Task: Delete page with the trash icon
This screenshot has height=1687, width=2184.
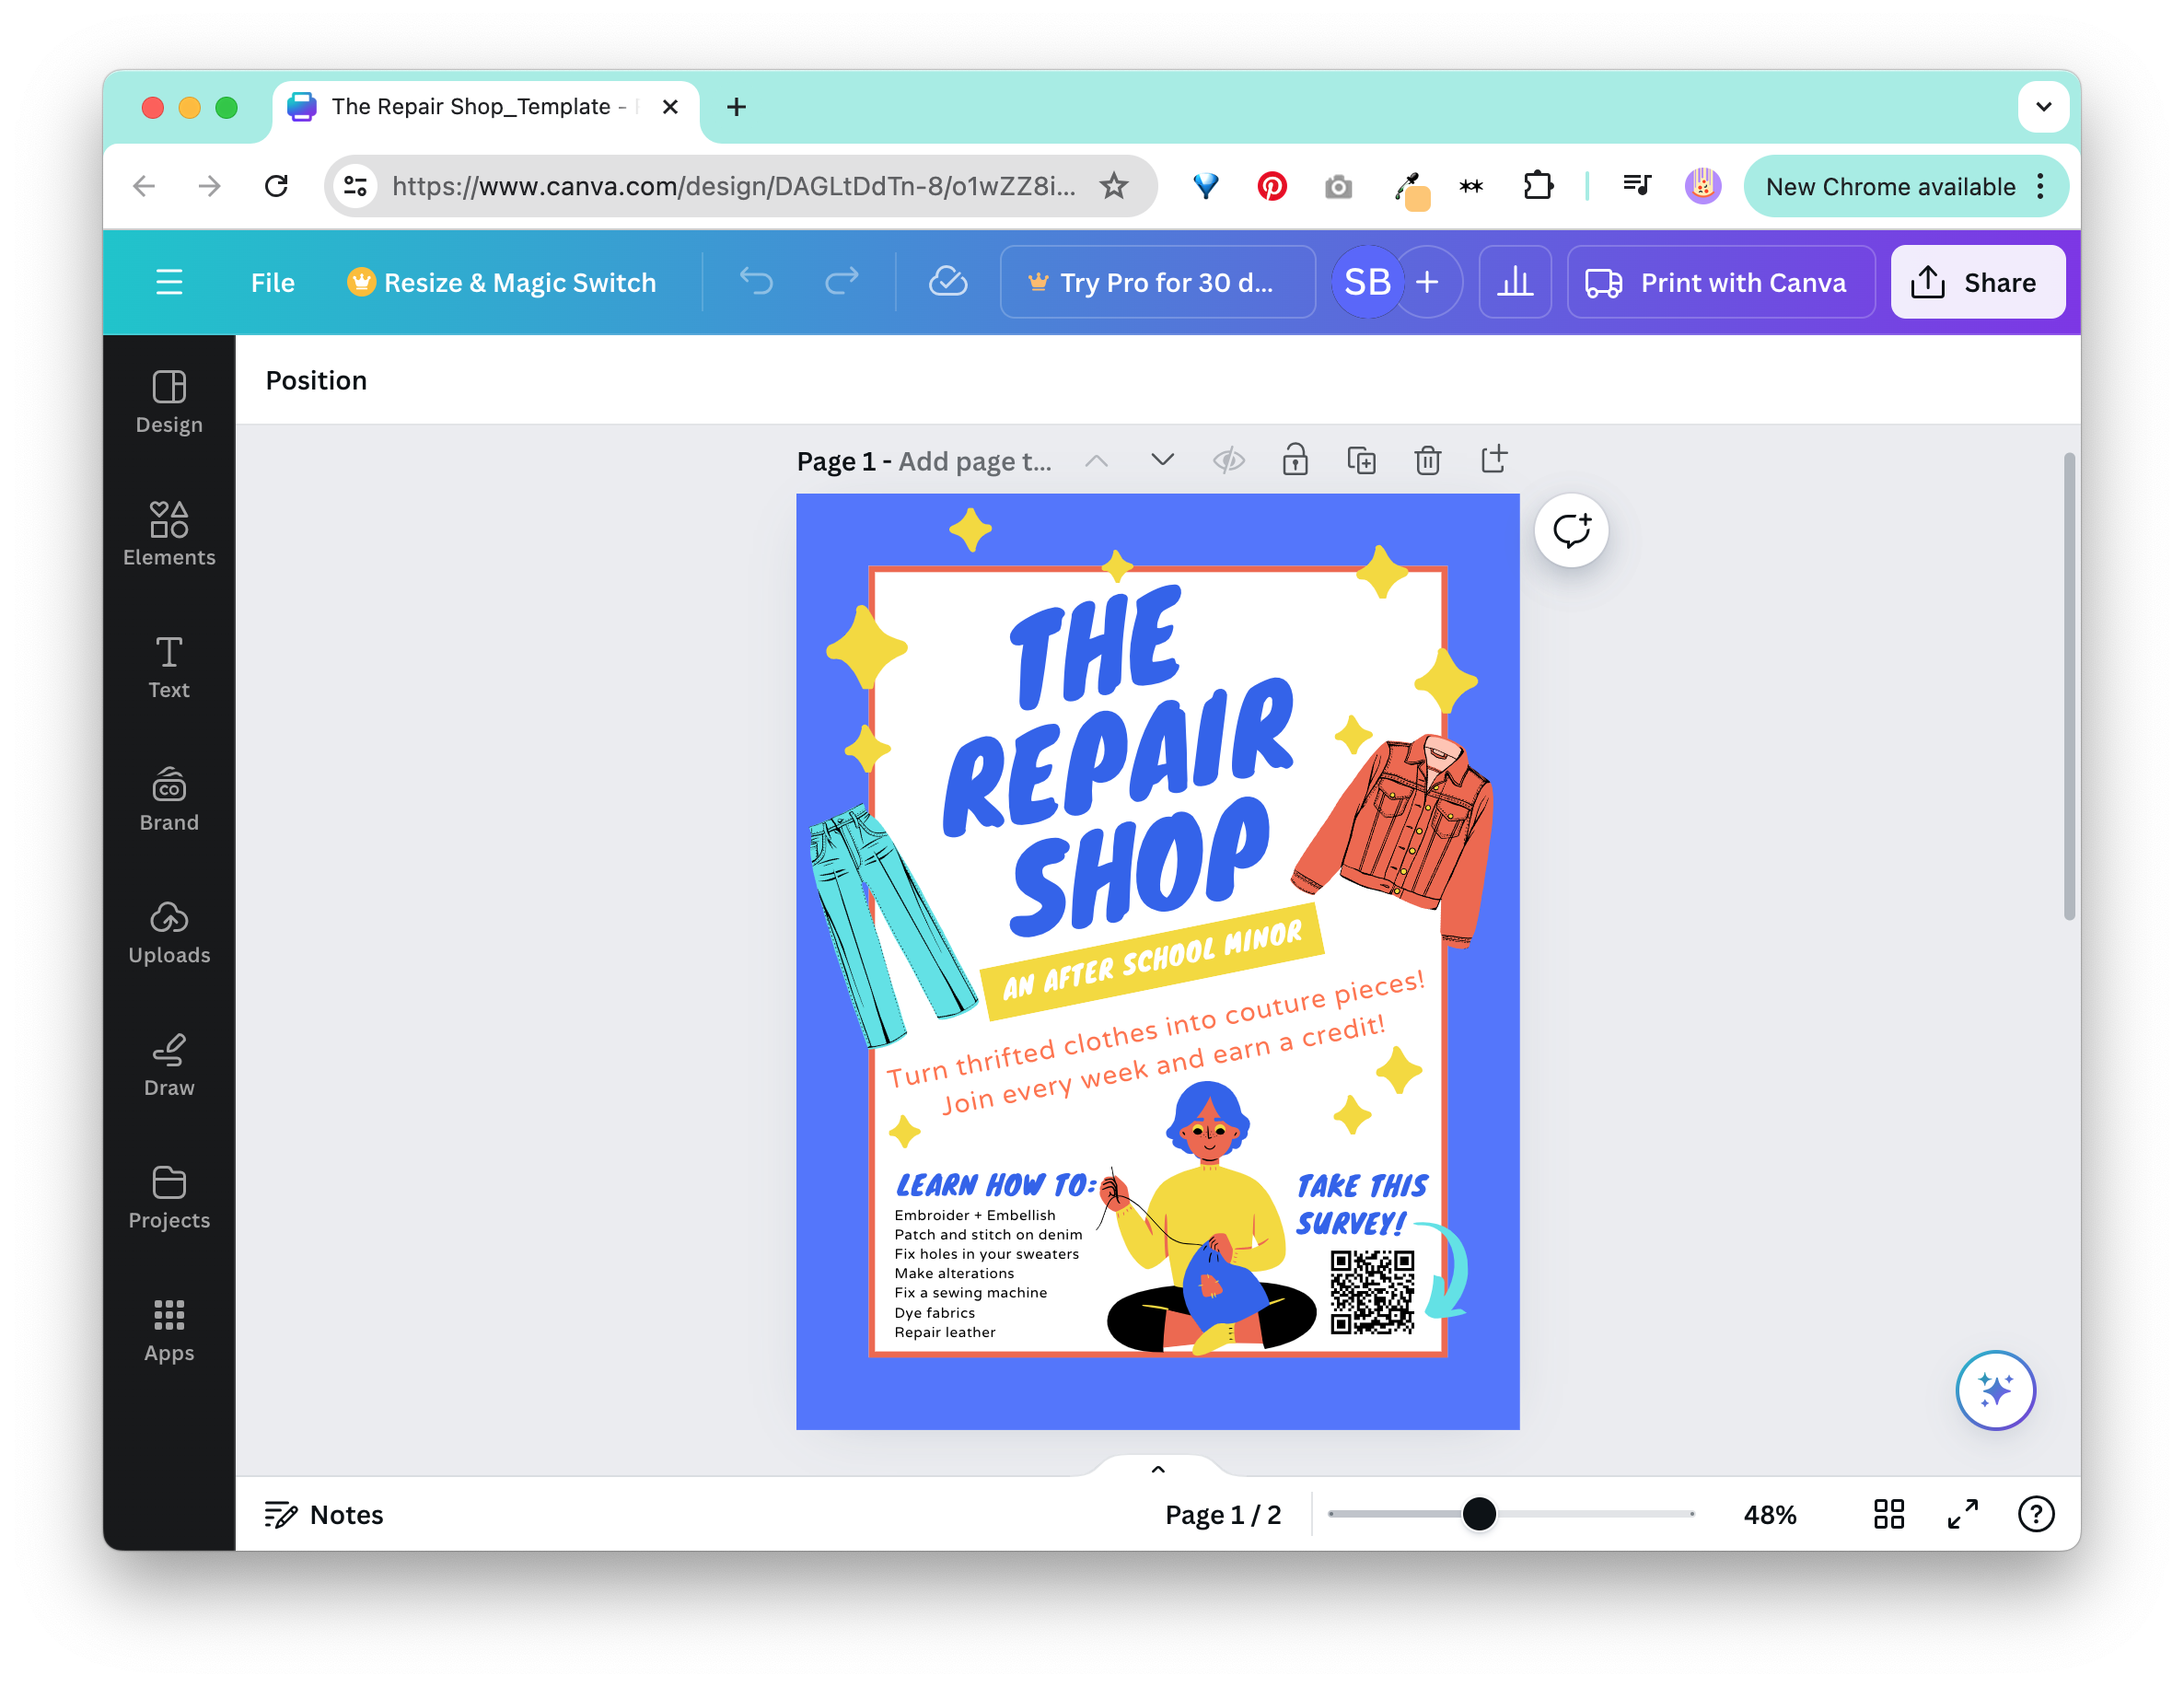Action: 1427,460
